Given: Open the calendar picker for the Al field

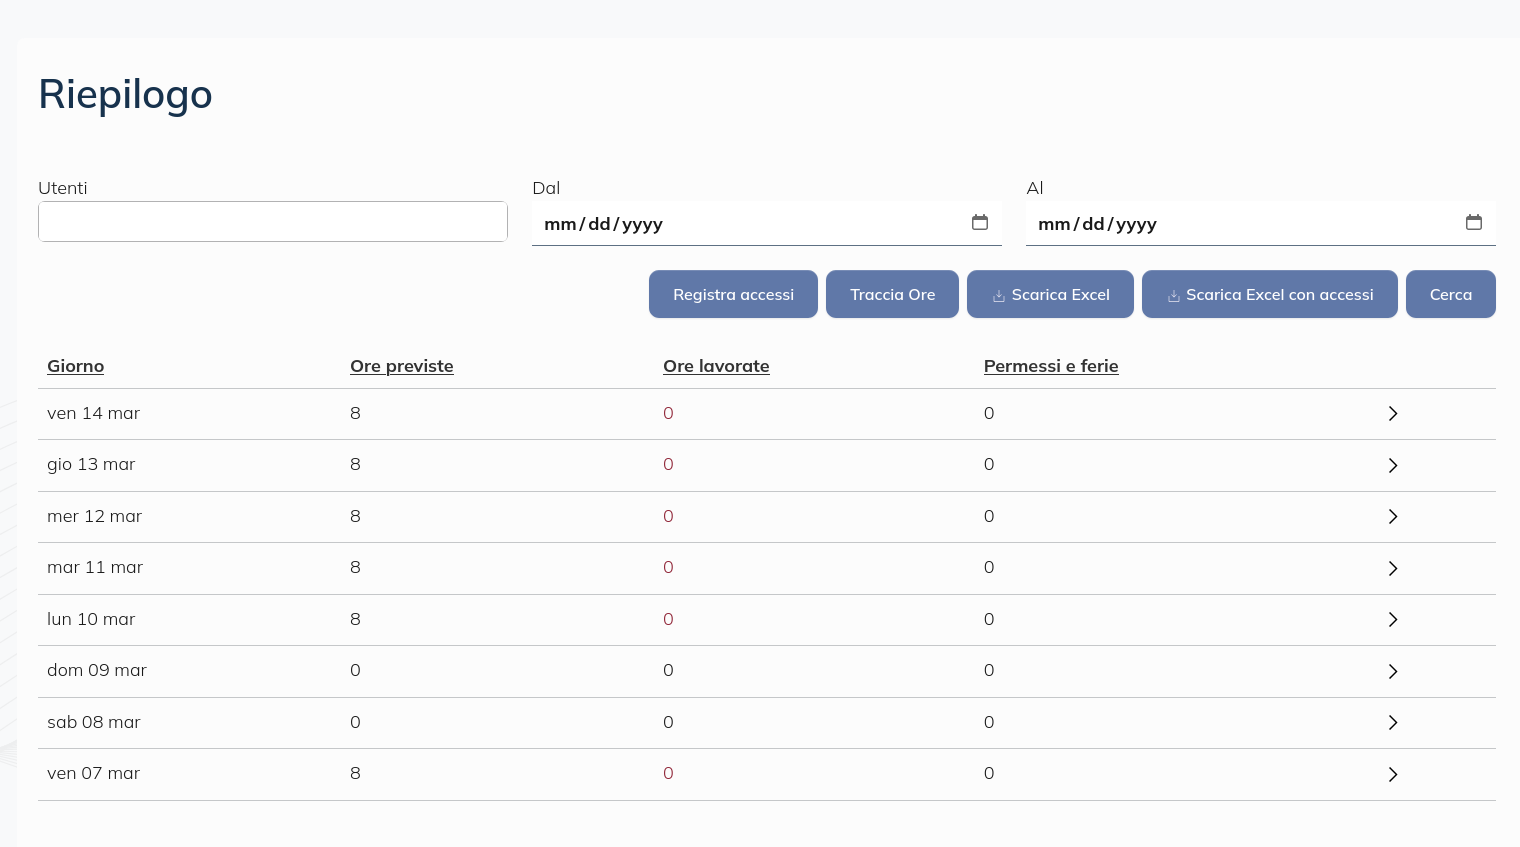Looking at the screenshot, I should point(1474,223).
